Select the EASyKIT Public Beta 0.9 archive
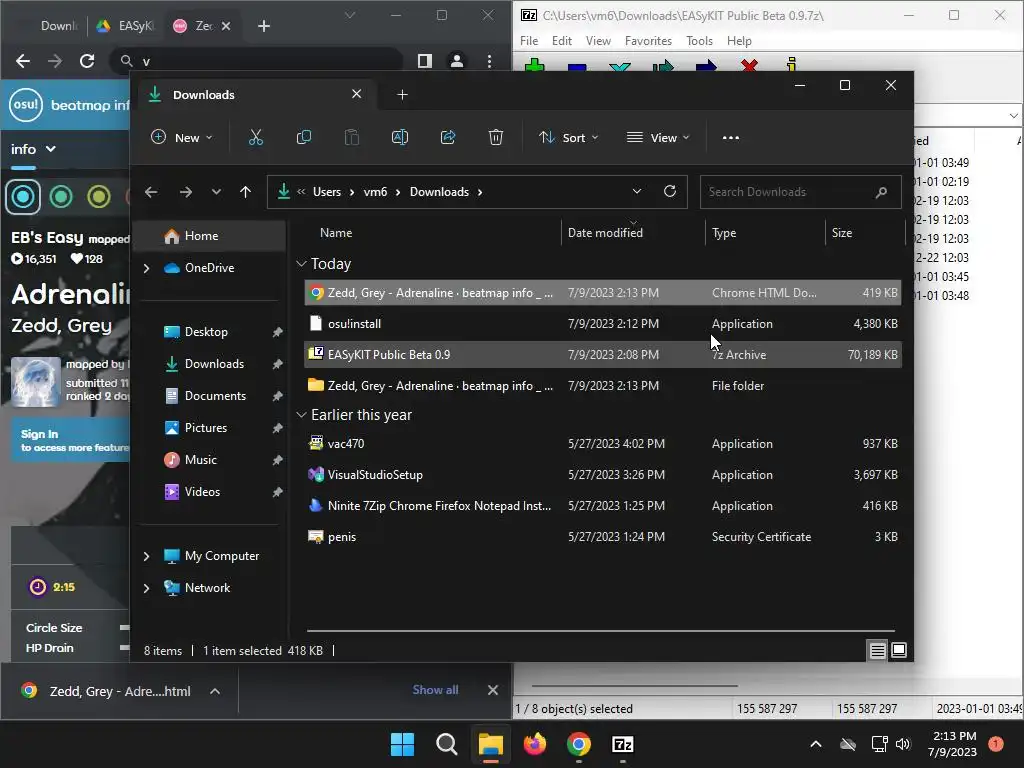 pos(603,355)
